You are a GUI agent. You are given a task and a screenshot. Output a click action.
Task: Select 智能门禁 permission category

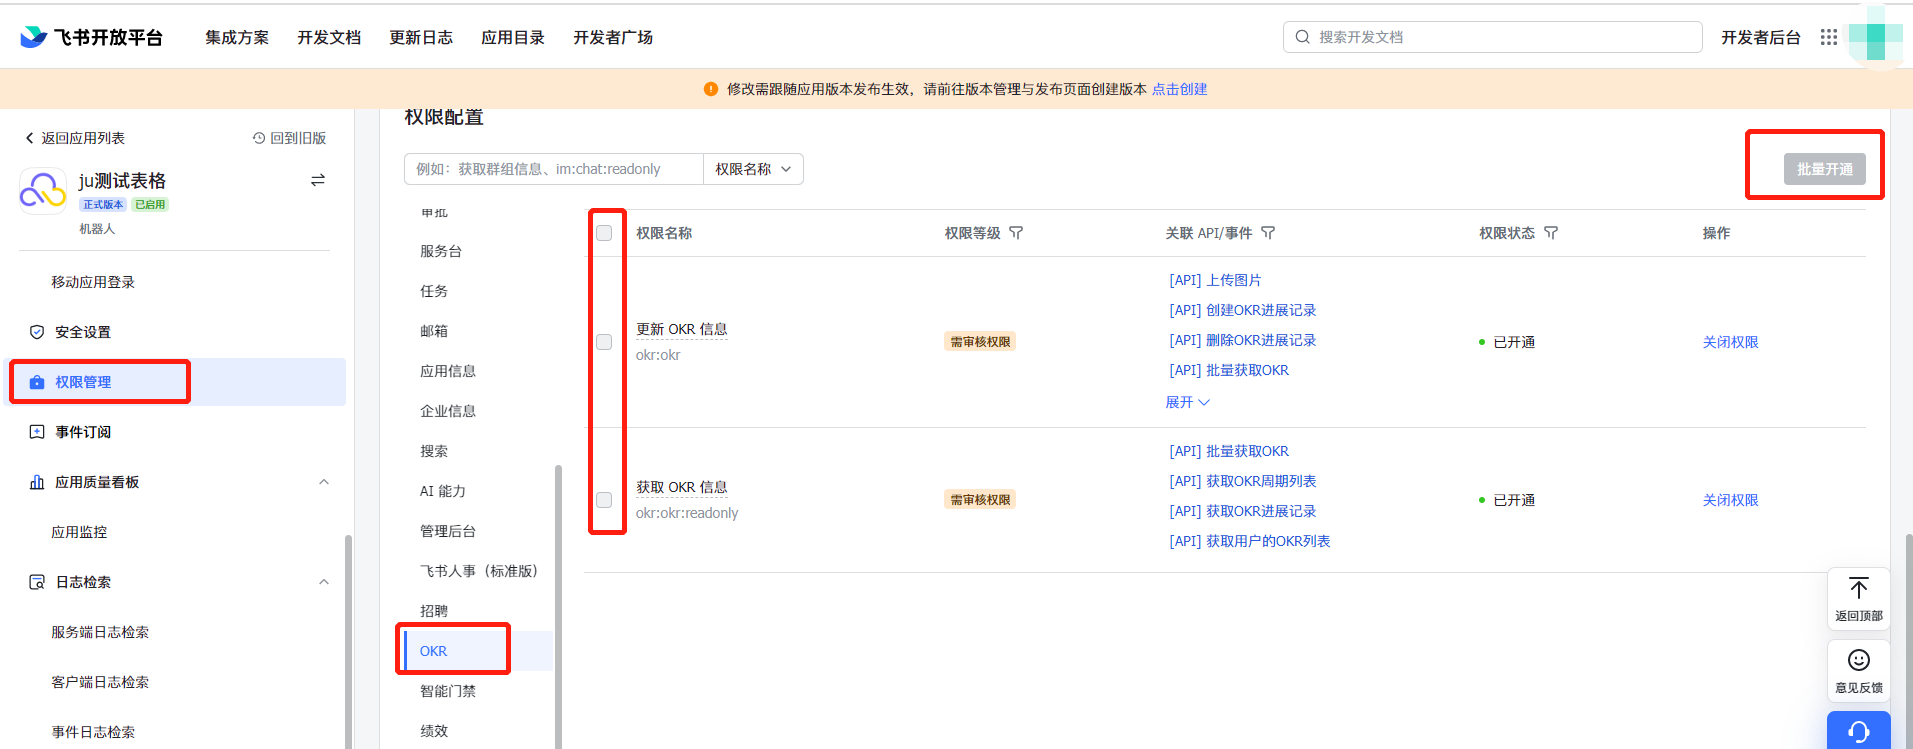click(448, 691)
